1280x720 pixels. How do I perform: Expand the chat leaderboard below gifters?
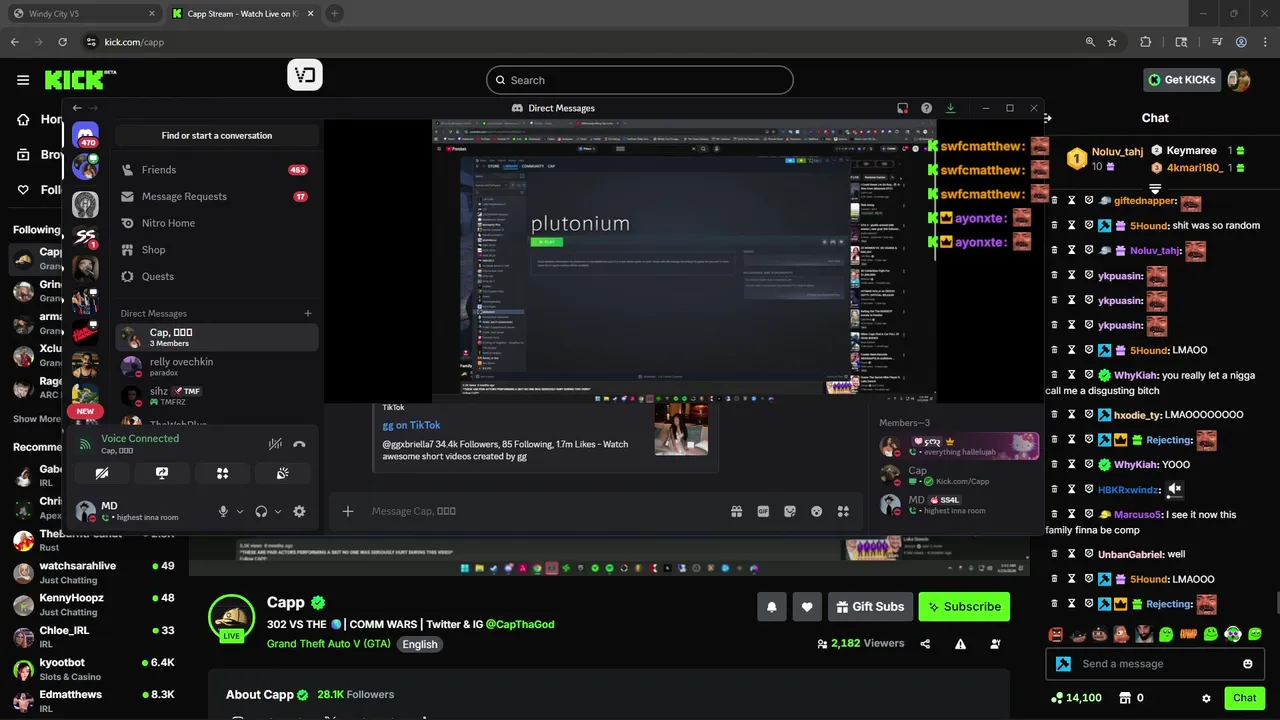tap(1155, 188)
